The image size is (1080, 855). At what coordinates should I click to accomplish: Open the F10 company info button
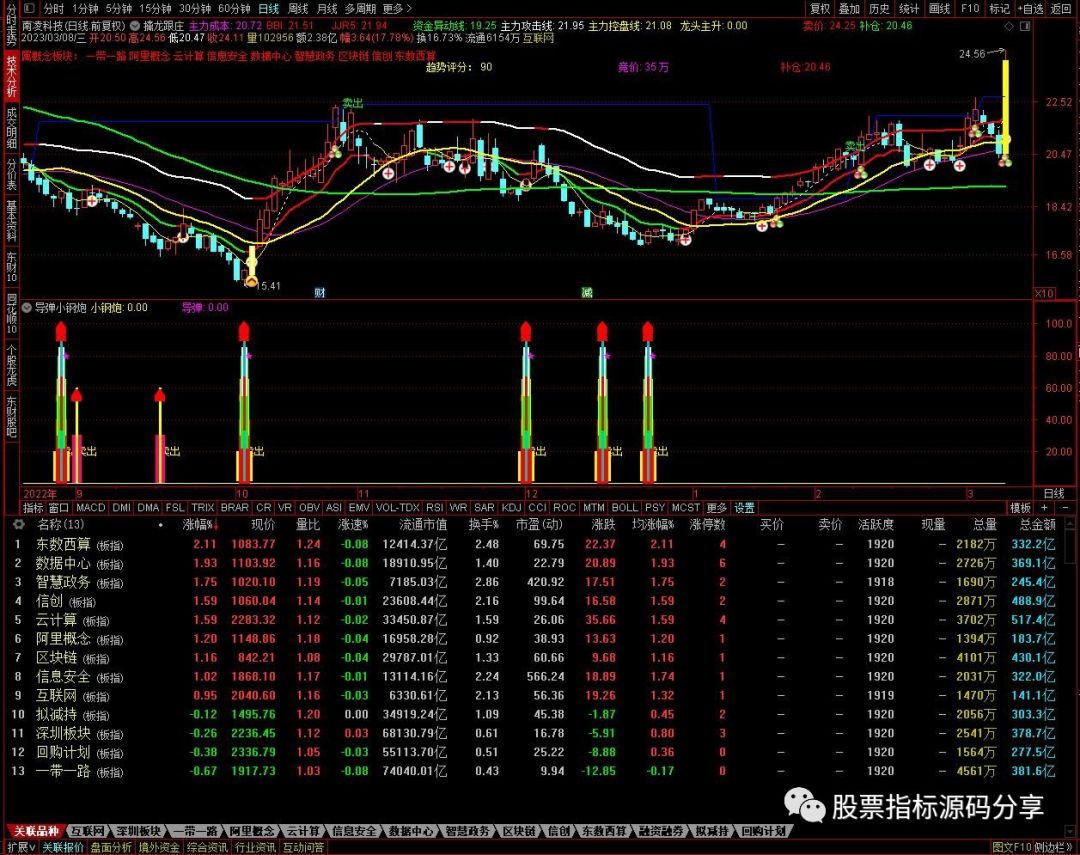[x=970, y=8]
